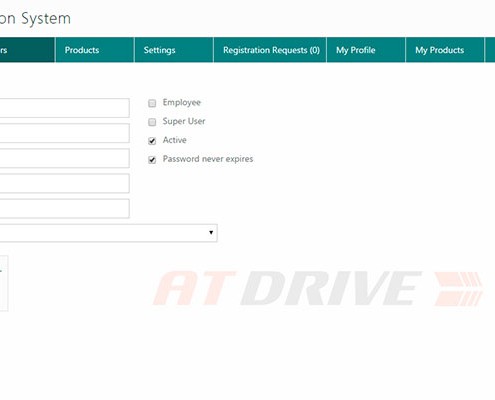The width and height of the screenshot is (495, 400).
Task: Enable the Employee checkbox
Action: [x=152, y=103]
